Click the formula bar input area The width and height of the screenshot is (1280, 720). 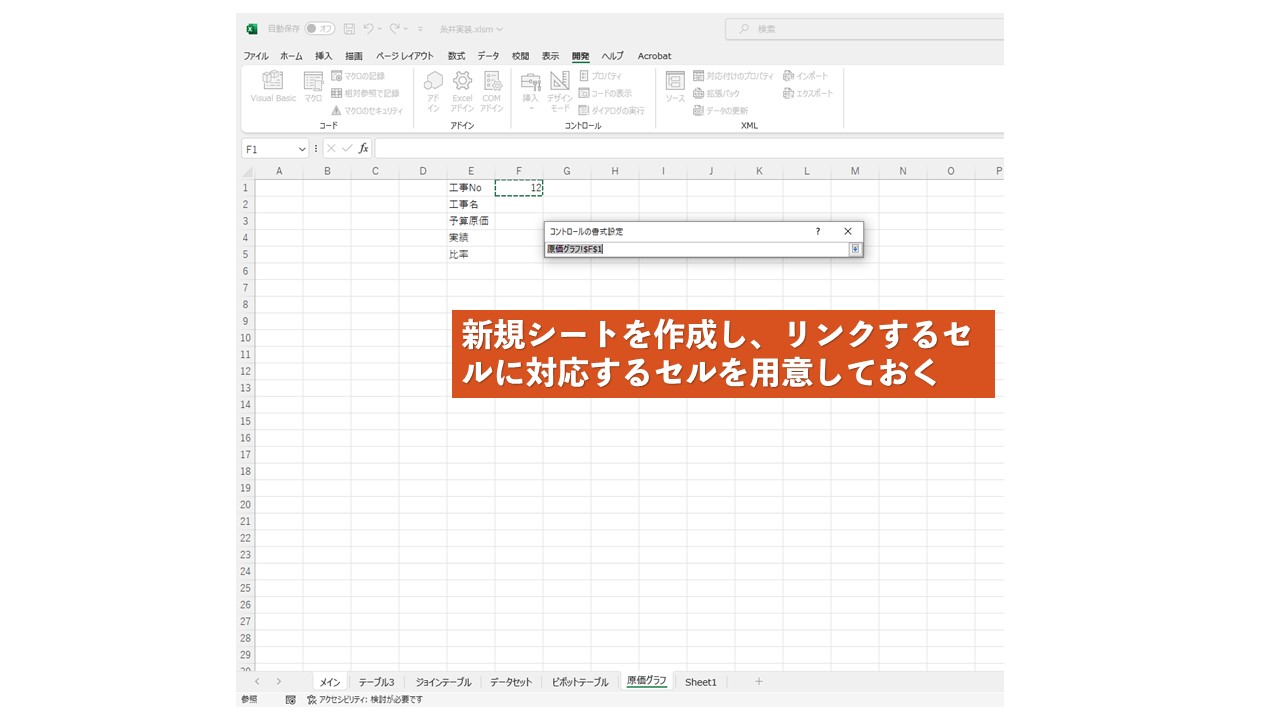pos(689,148)
